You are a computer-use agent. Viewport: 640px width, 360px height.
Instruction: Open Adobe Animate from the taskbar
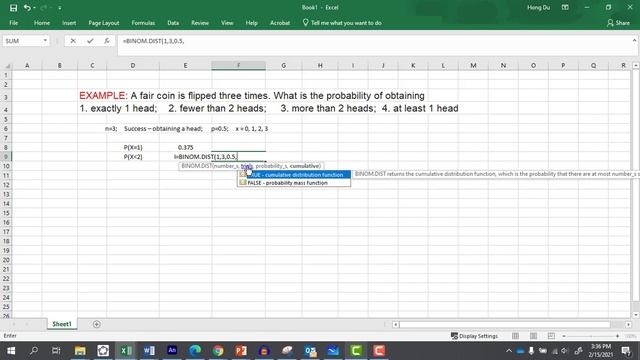tap(172, 350)
